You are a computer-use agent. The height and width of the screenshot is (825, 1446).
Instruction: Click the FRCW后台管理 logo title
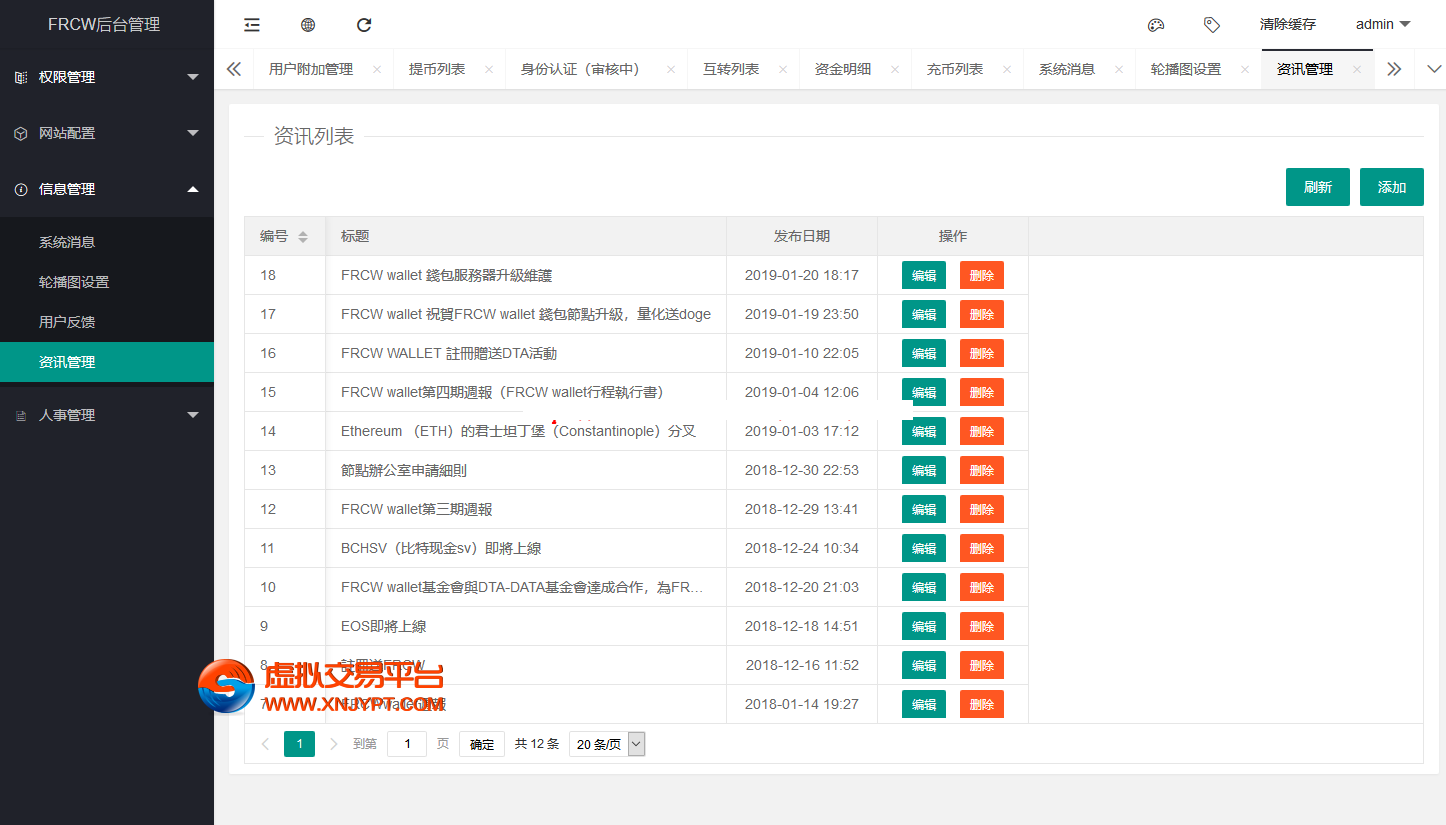click(x=104, y=24)
